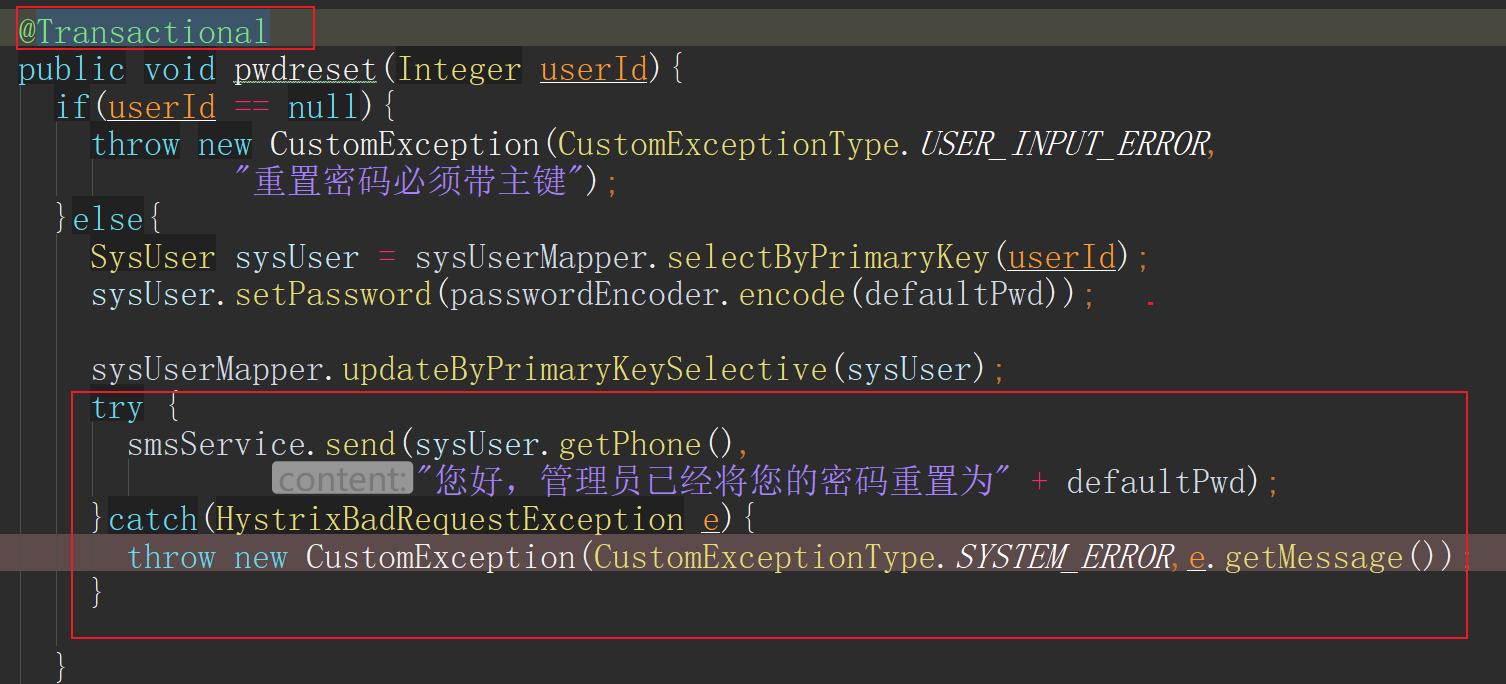Click the @Transactional annotation
Screen dimensions: 1506x684
[x=144, y=32]
